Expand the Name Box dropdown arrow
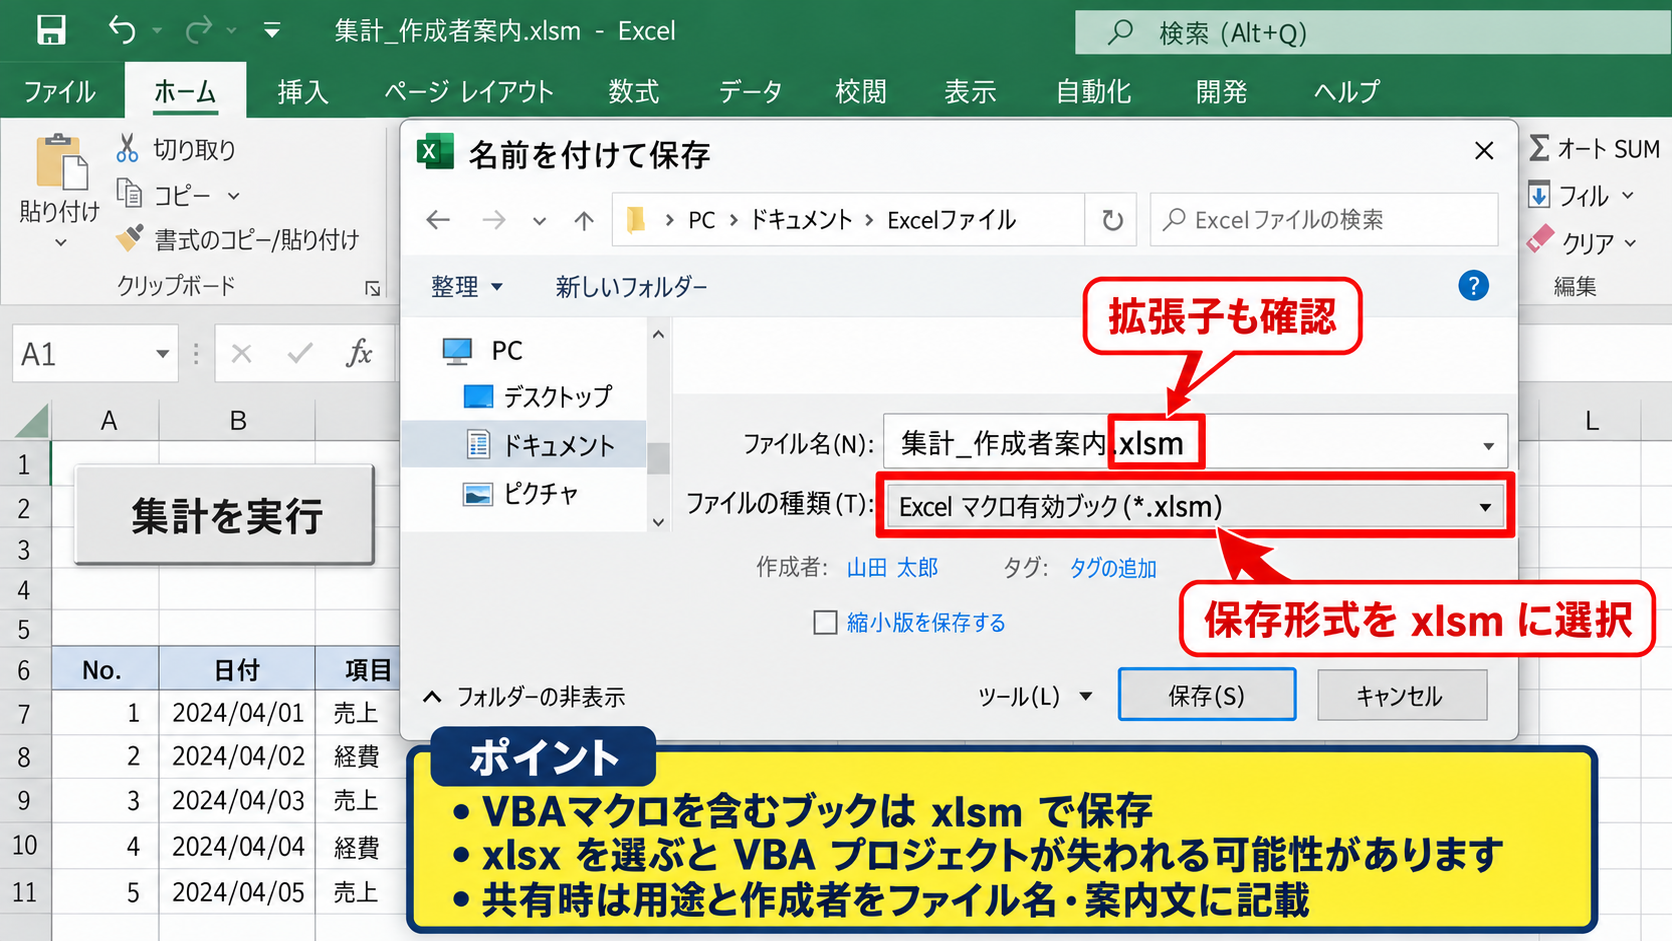 point(162,354)
